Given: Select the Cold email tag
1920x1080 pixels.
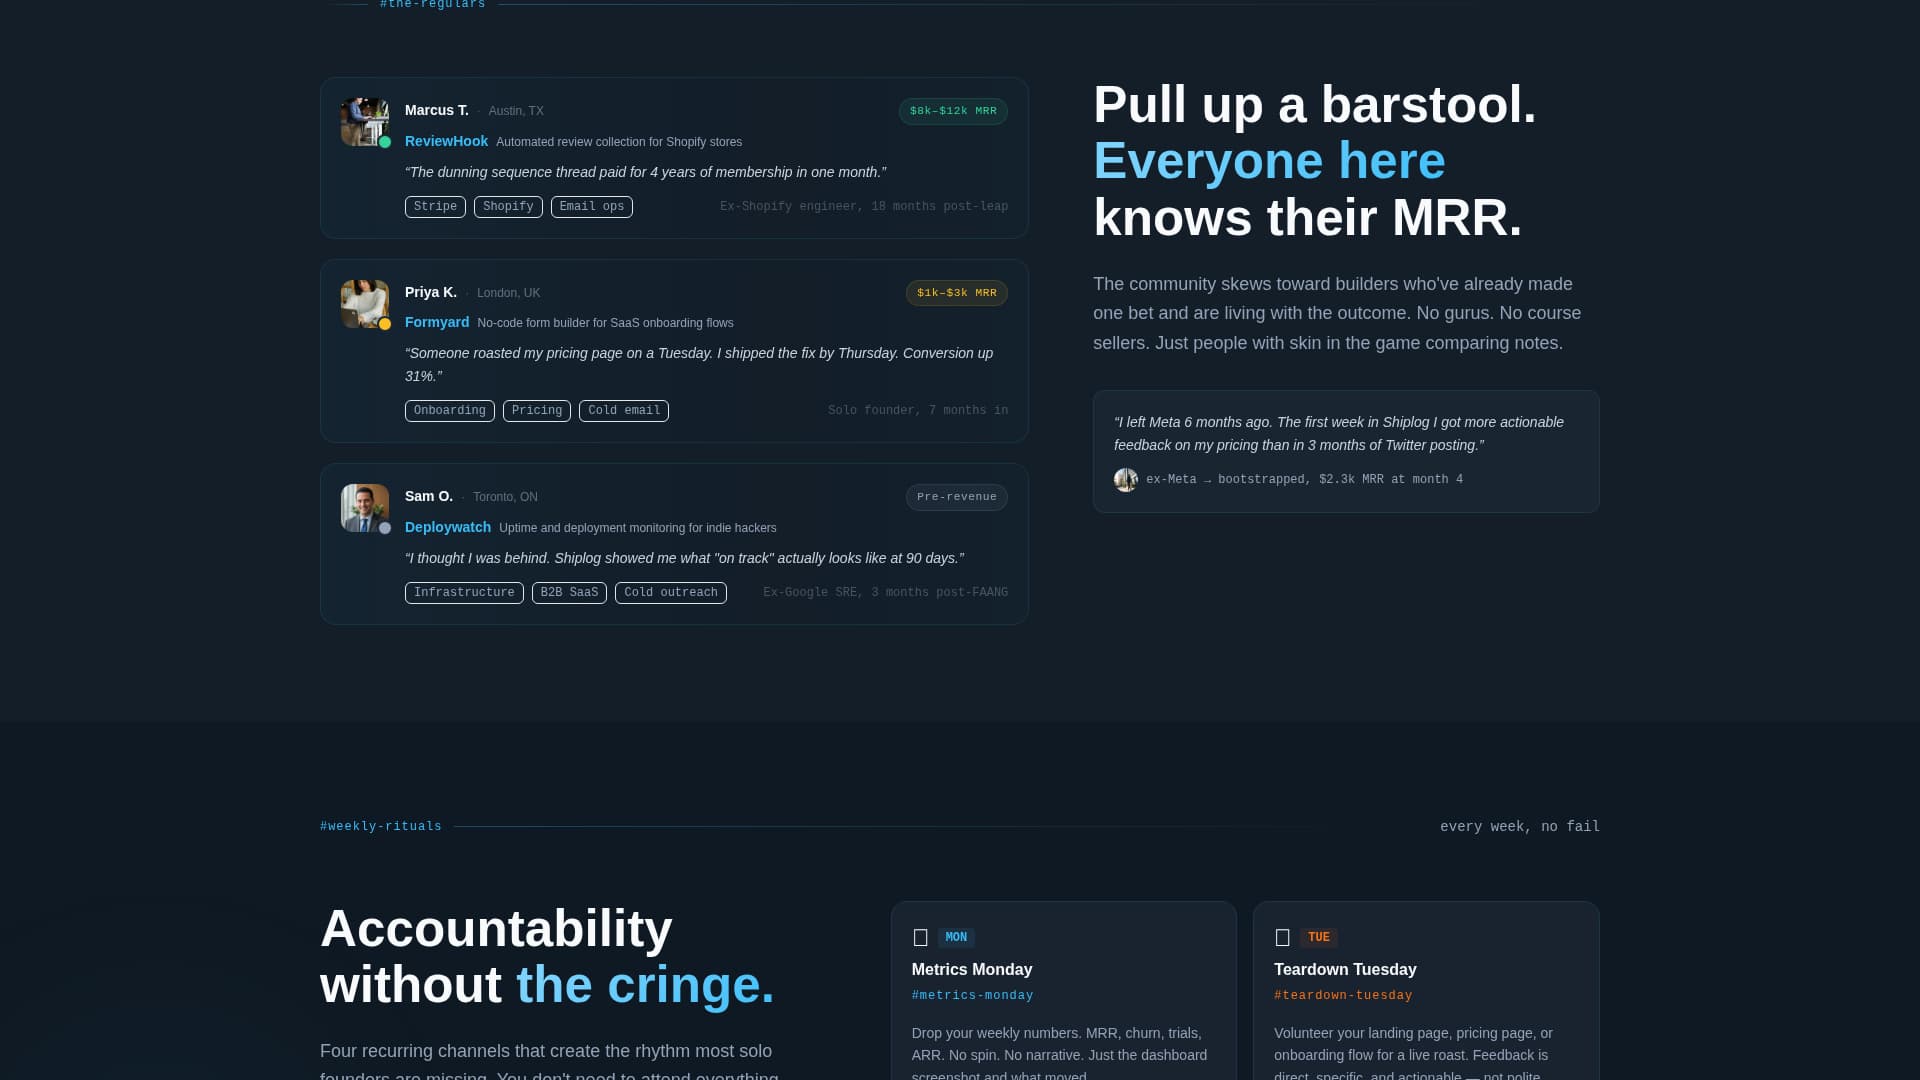Looking at the screenshot, I should 624,411.
